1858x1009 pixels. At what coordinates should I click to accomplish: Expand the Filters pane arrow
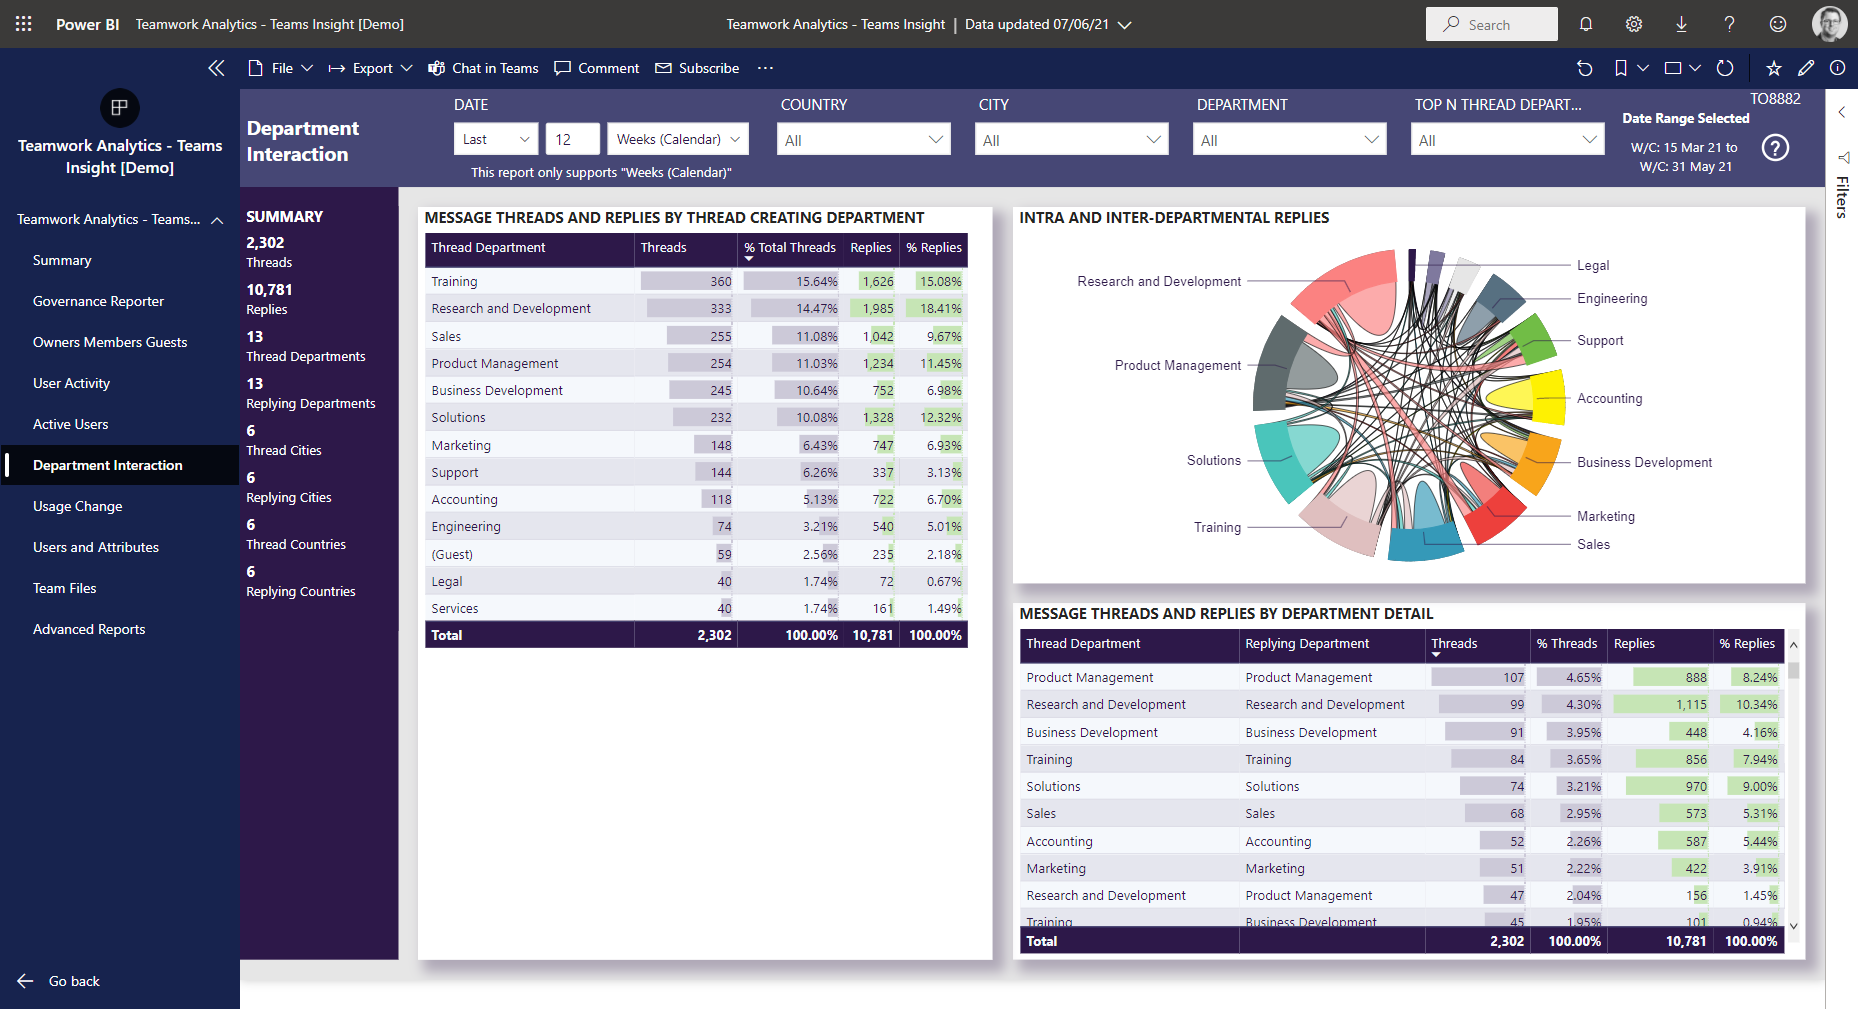pyautogui.click(x=1842, y=112)
